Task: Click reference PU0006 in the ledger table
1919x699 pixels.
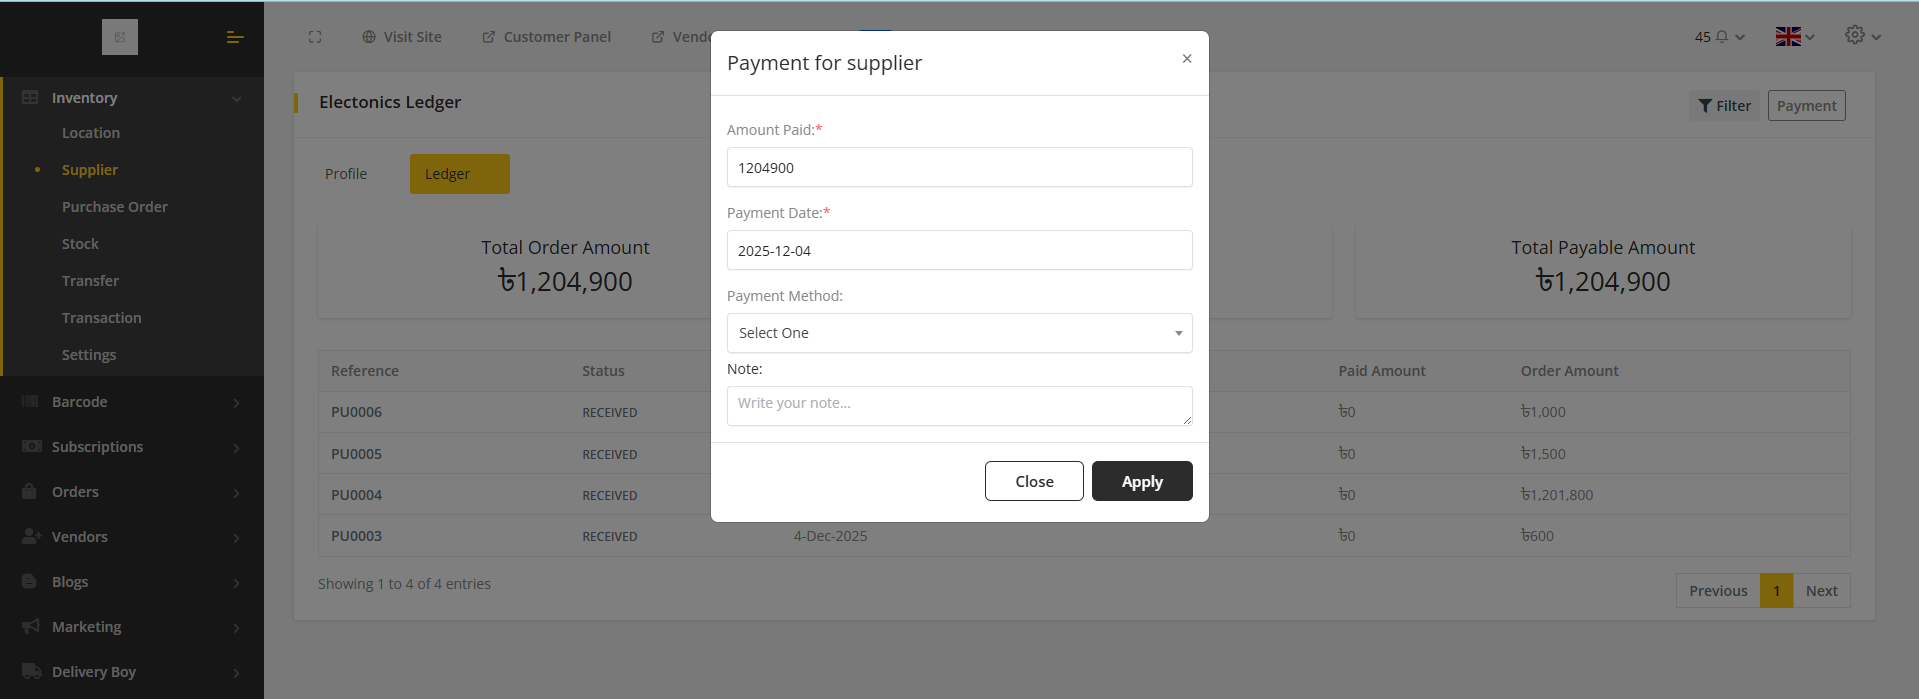Action: click(x=357, y=412)
